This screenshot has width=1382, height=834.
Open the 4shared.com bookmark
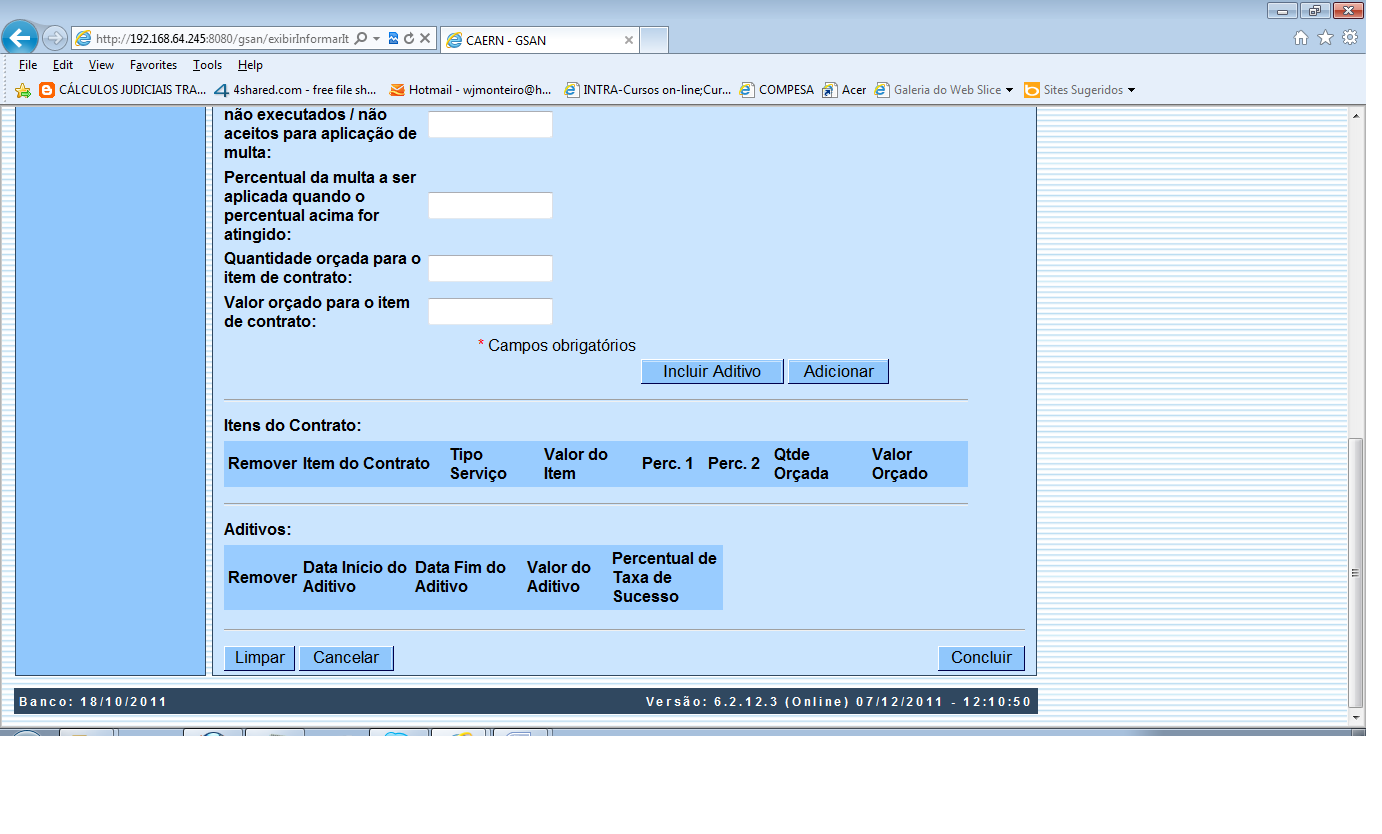[296, 90]
